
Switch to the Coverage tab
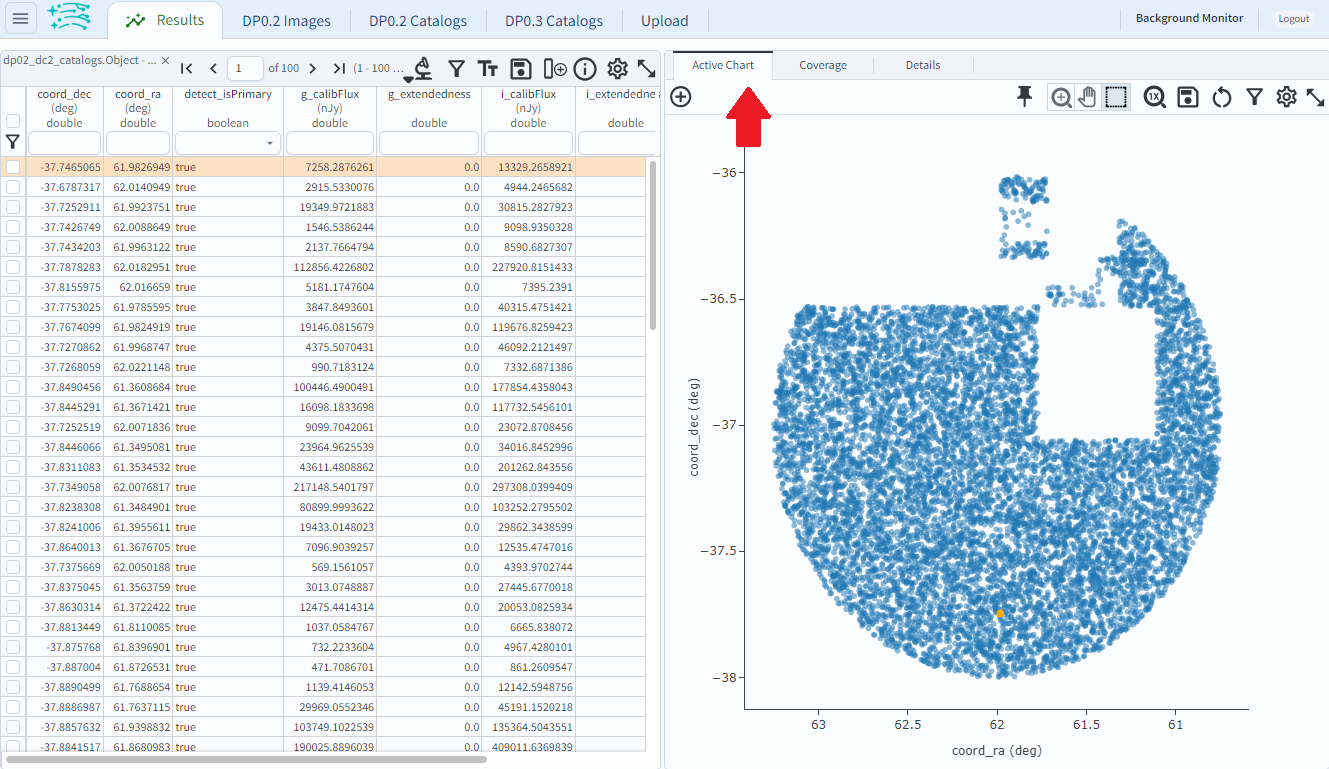click(x=822, y=65)
